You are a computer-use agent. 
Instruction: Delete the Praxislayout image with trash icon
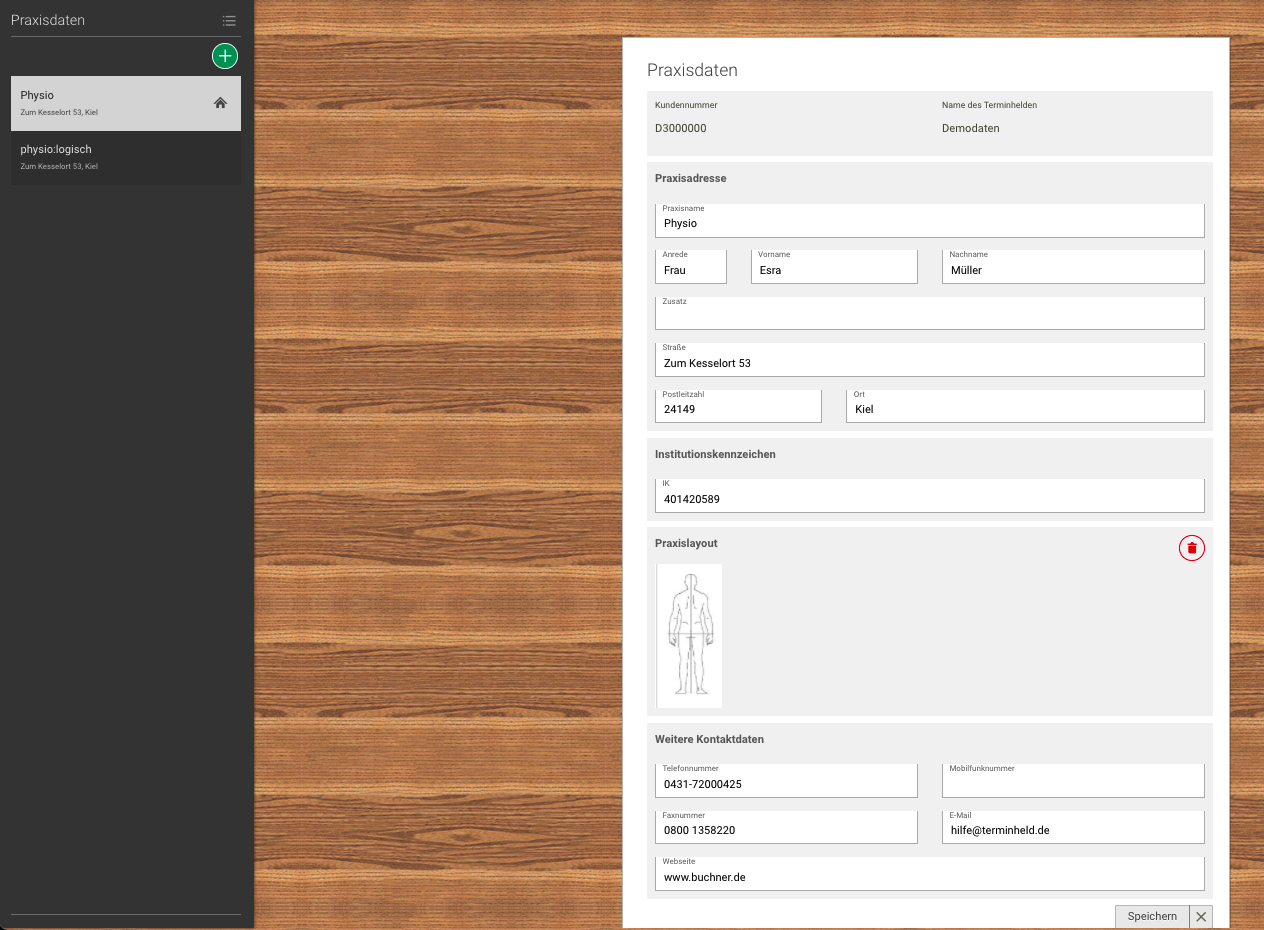1191,548
